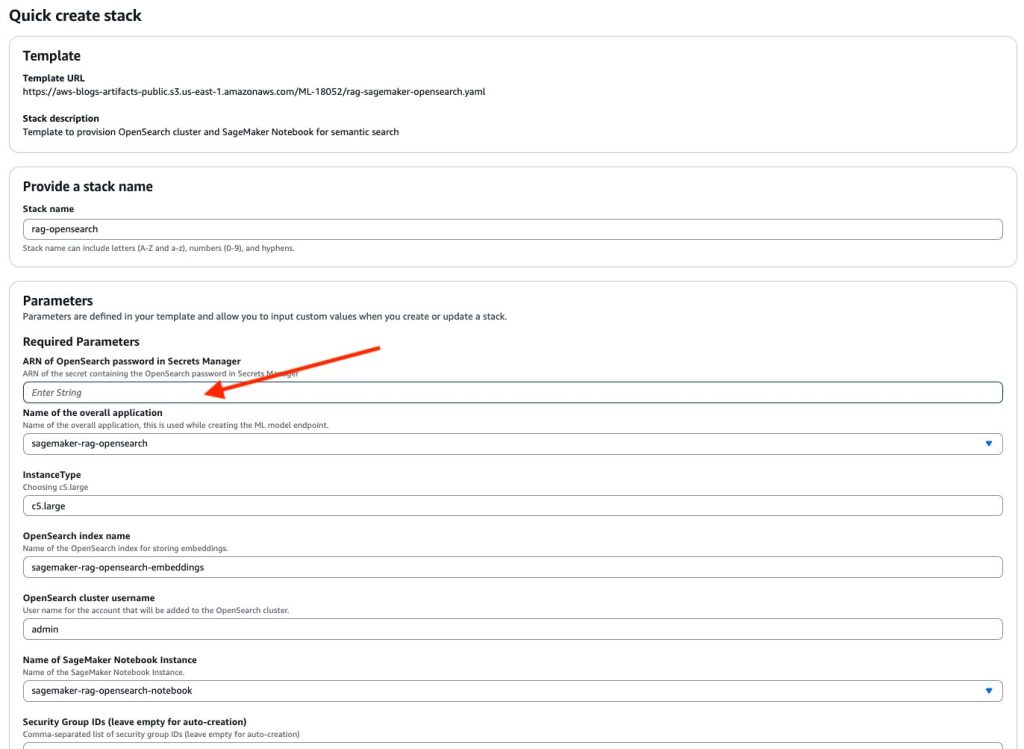The width and height of the screenshot is (1024, 749).
Task: Edit the InstanceType c5.large field
Action: [x=513, y=506]
